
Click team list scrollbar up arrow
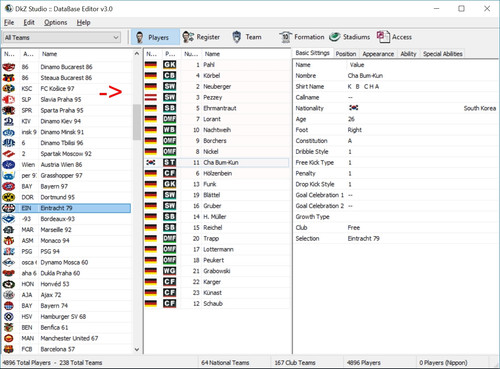(137, 54)
